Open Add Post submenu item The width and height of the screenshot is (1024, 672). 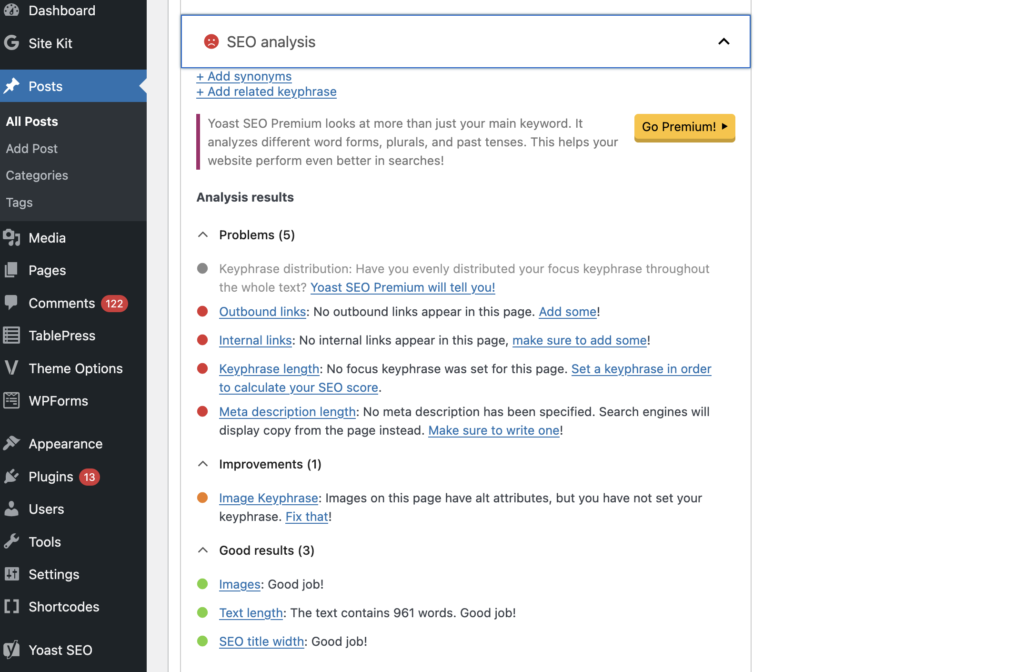pos(31,149)
